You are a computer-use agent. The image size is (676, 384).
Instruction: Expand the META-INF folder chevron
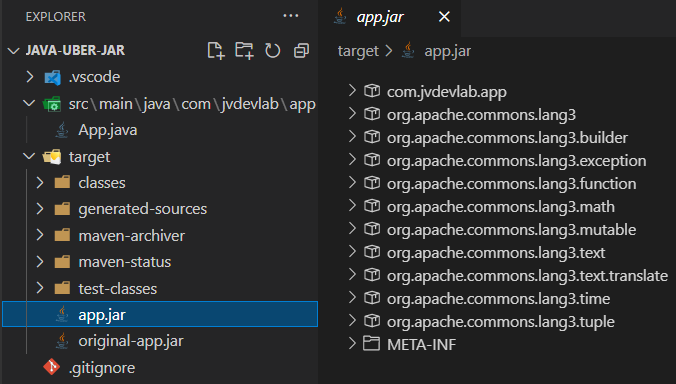pyautogui.click(x=352, y=344)
